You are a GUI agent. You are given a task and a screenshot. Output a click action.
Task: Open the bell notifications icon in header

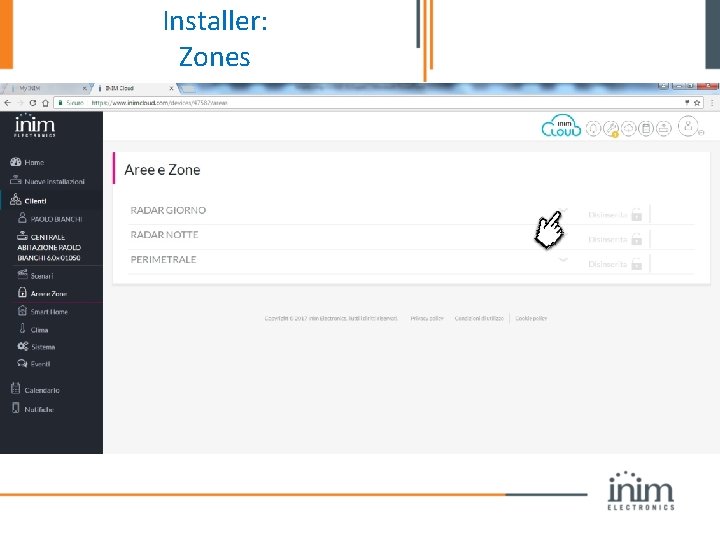pyautogui.click(x=593, y=129)
